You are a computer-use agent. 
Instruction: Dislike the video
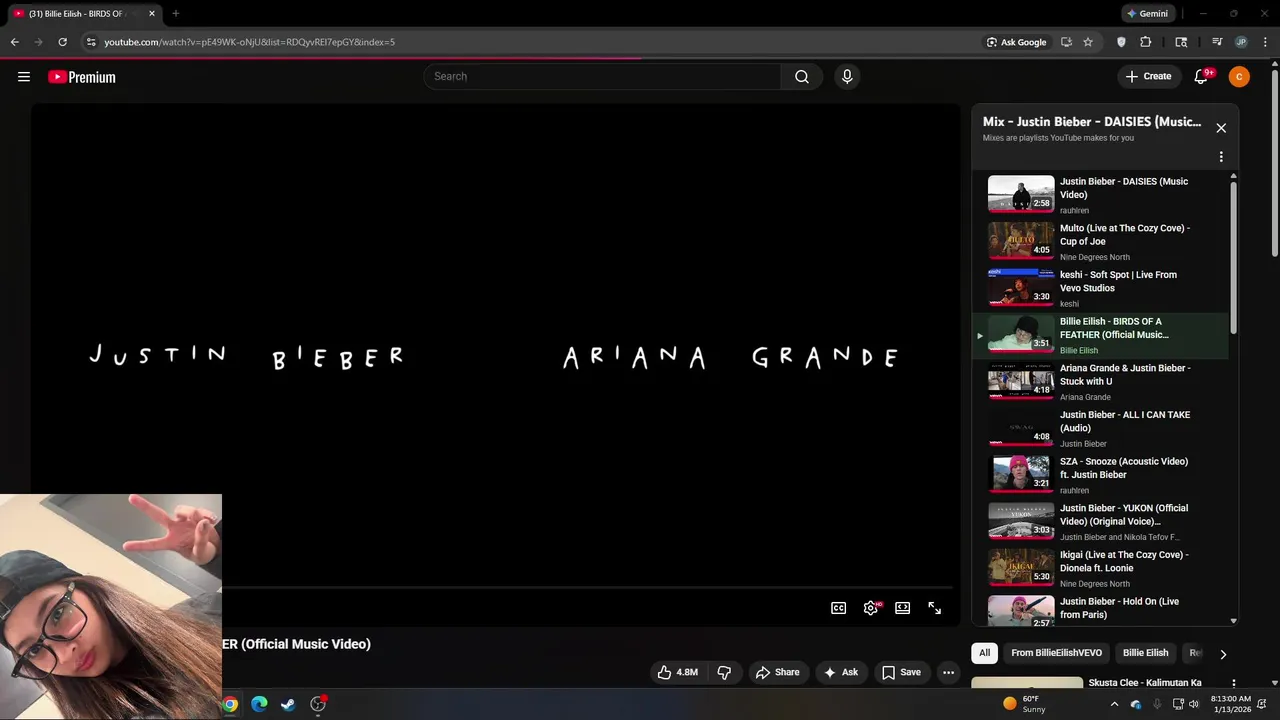click(725, 672)
